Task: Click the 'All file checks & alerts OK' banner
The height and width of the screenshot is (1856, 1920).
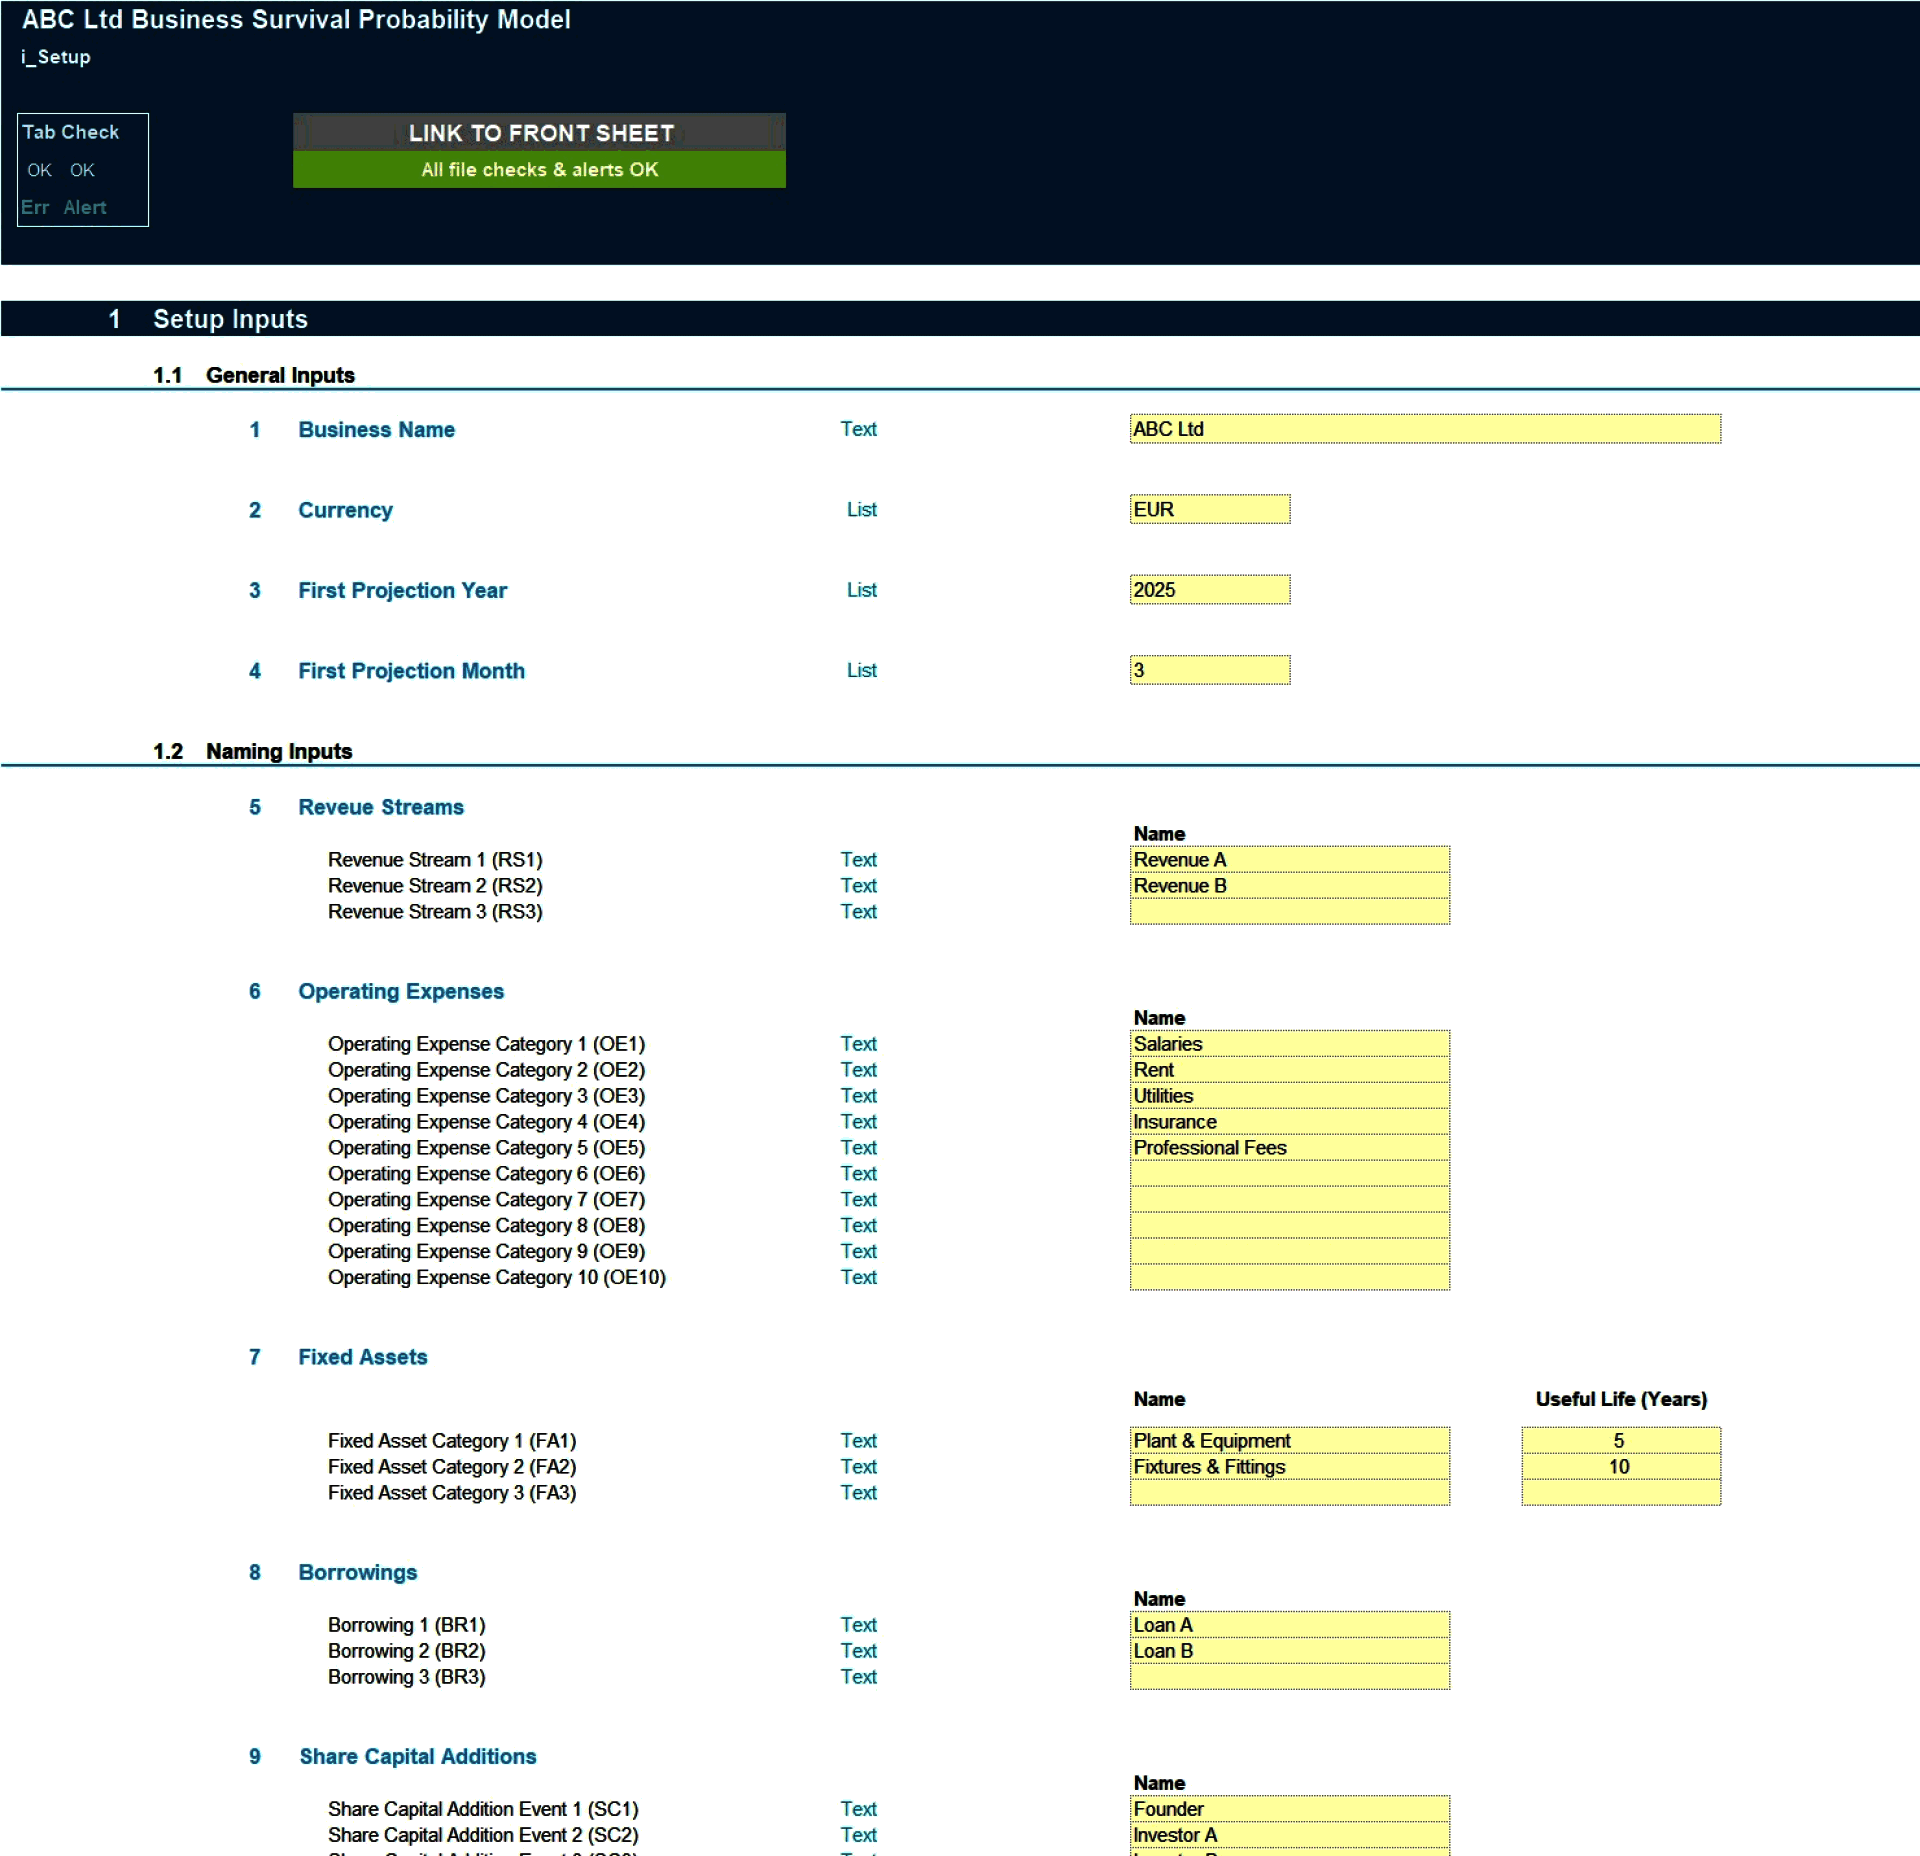Action: click(539, 169)
